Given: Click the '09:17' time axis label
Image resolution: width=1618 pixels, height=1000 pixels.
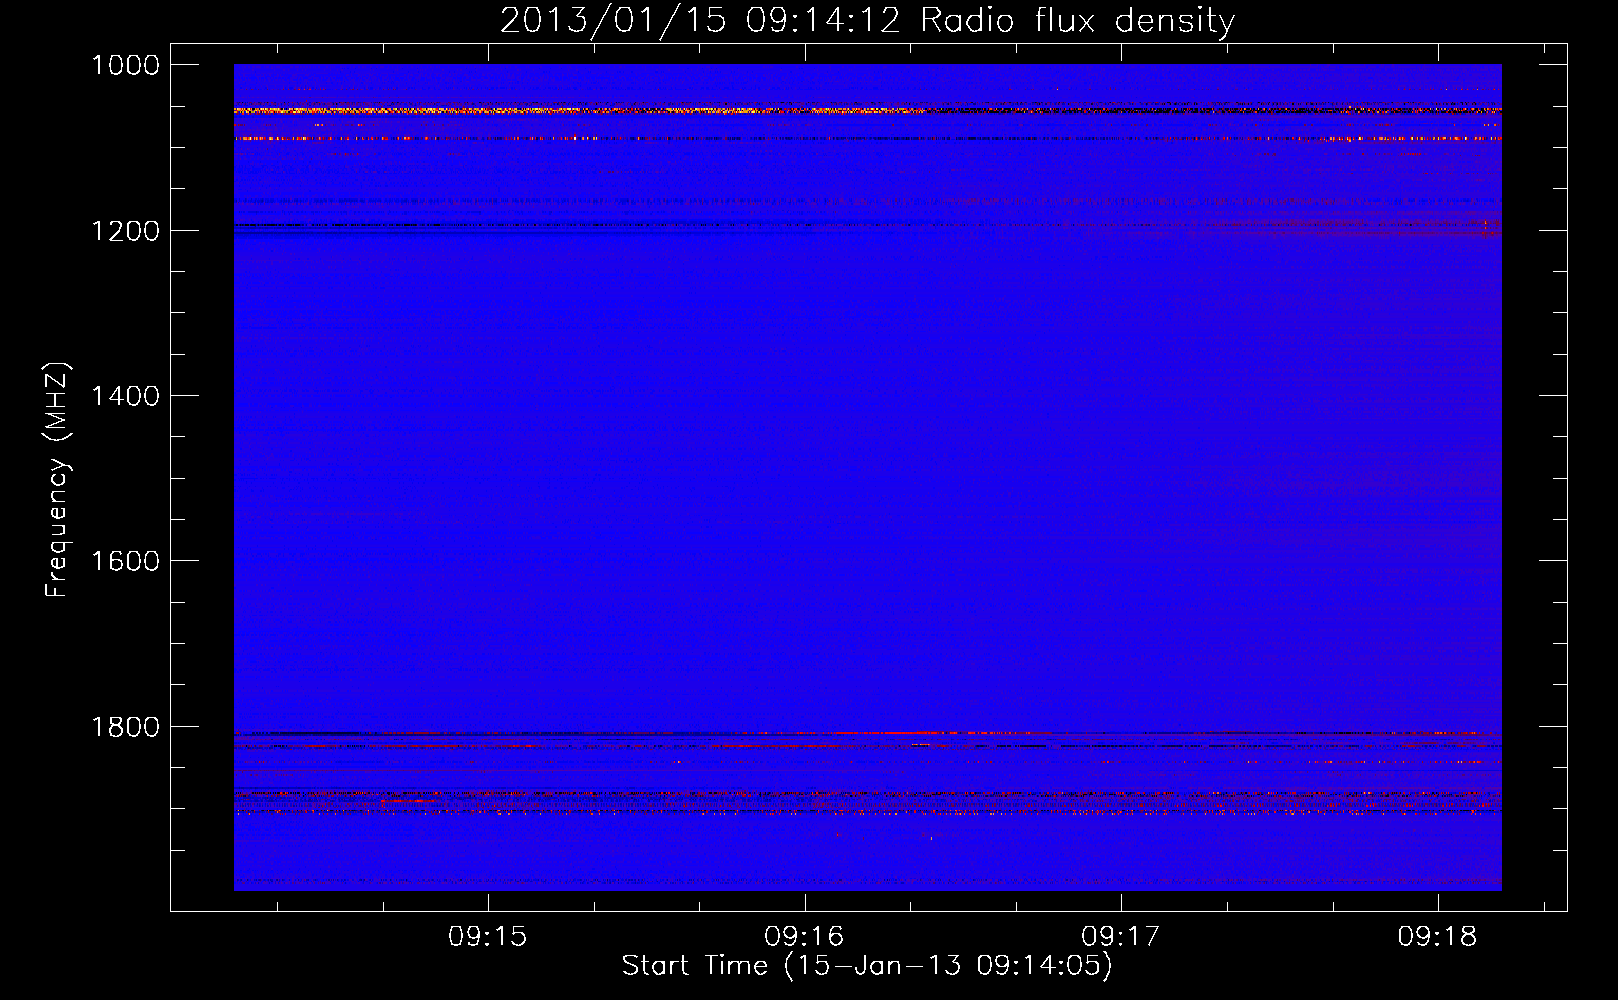Looking at the screenshot, I should click(1121, 936).
